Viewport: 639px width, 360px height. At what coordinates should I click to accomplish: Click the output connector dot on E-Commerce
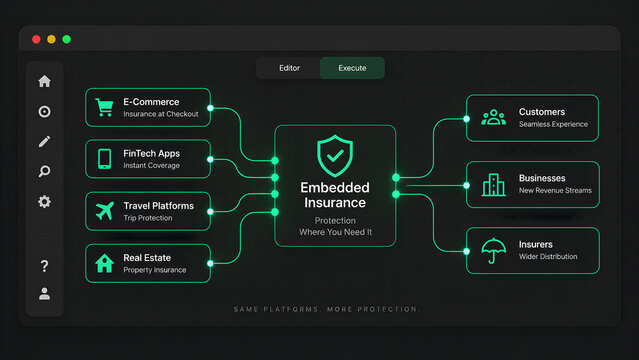210,108
